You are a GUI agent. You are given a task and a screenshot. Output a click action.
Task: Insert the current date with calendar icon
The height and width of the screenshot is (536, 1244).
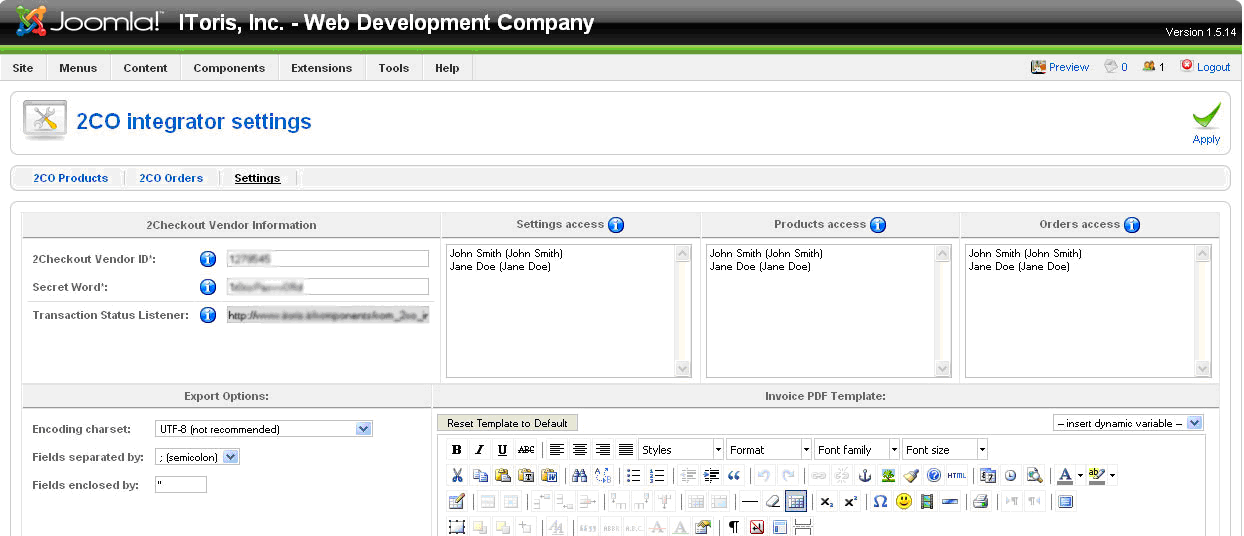(x=988, y=476)
